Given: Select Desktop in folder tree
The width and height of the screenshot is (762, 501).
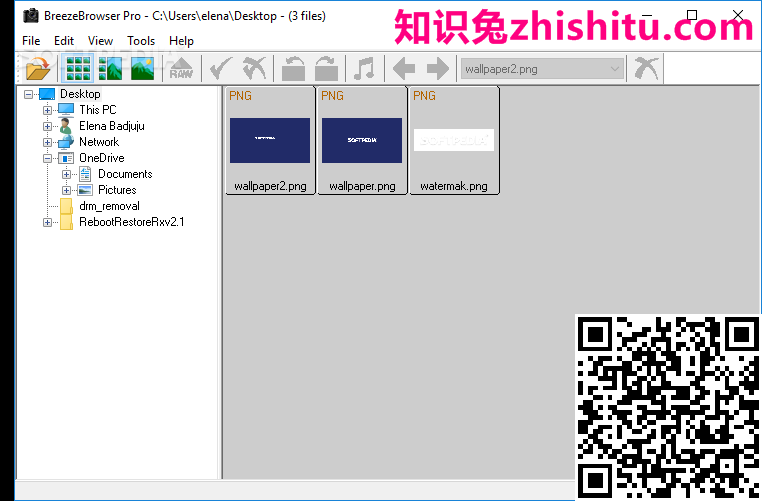Looking at the screenshot, I should click(x=80, y=94).
